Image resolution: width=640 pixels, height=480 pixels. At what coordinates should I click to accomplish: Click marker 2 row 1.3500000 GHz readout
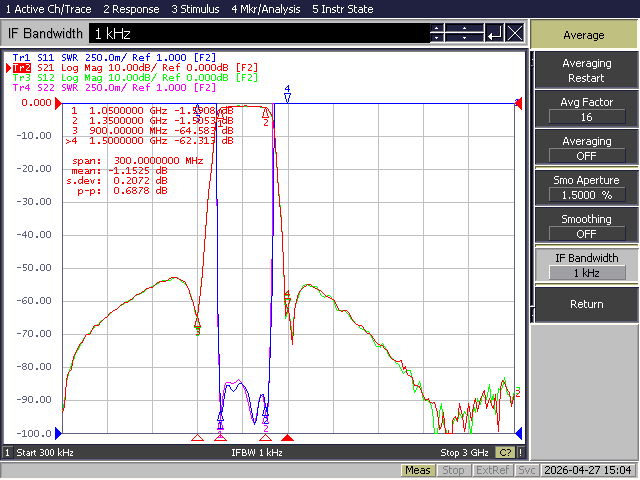point(152,120)
